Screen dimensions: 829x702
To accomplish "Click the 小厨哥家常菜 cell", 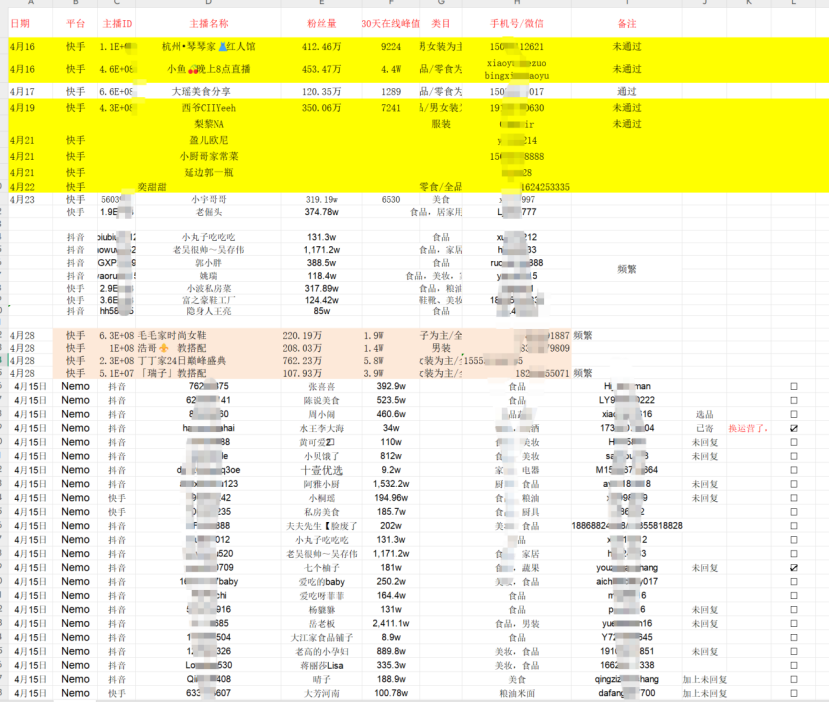I will point(209,156).
